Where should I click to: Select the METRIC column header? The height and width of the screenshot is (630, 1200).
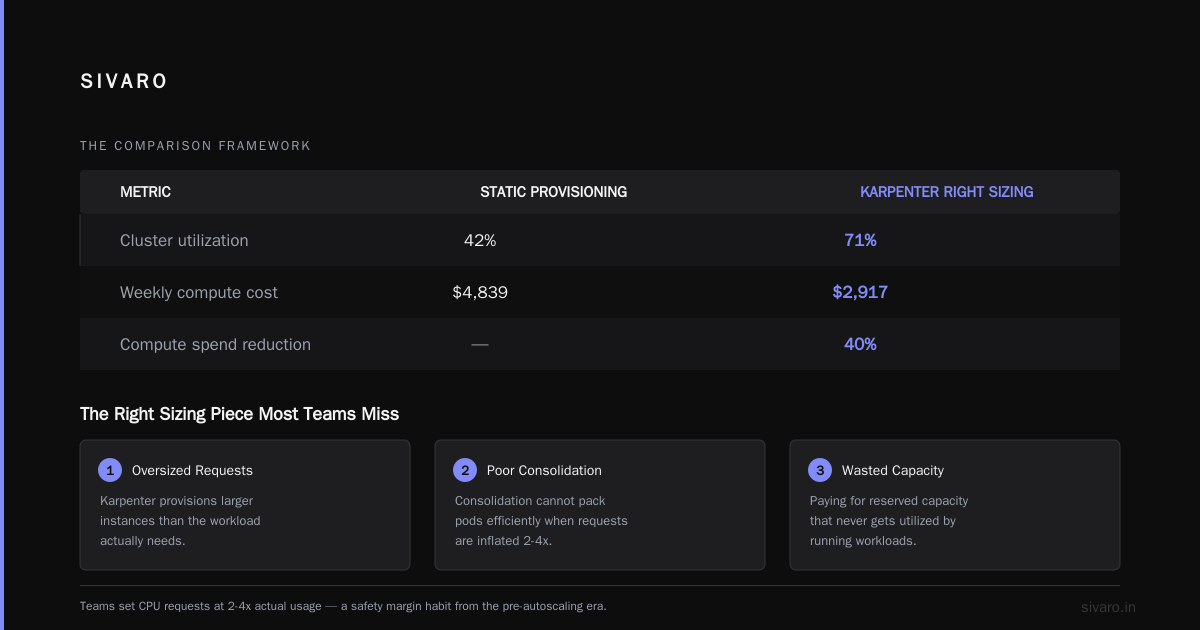[x=145, y=192]
